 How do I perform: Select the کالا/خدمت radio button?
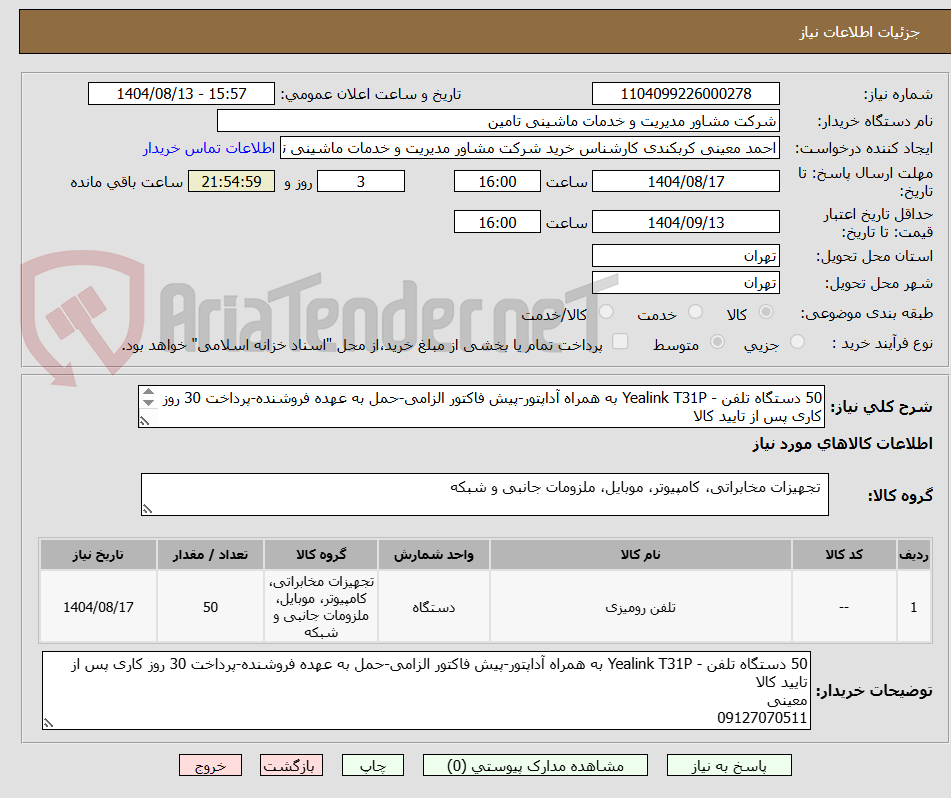click(x=606, y=312)
